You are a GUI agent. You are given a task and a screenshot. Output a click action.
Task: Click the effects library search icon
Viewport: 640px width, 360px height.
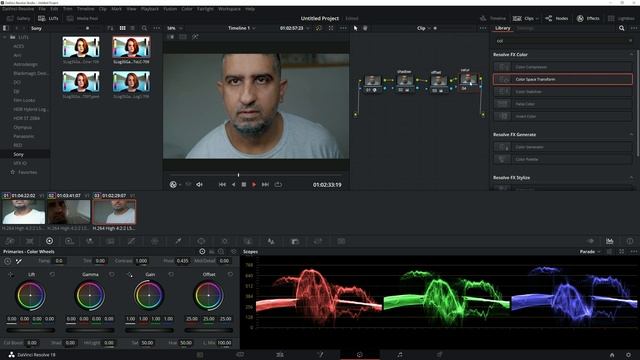coord(622,28)
